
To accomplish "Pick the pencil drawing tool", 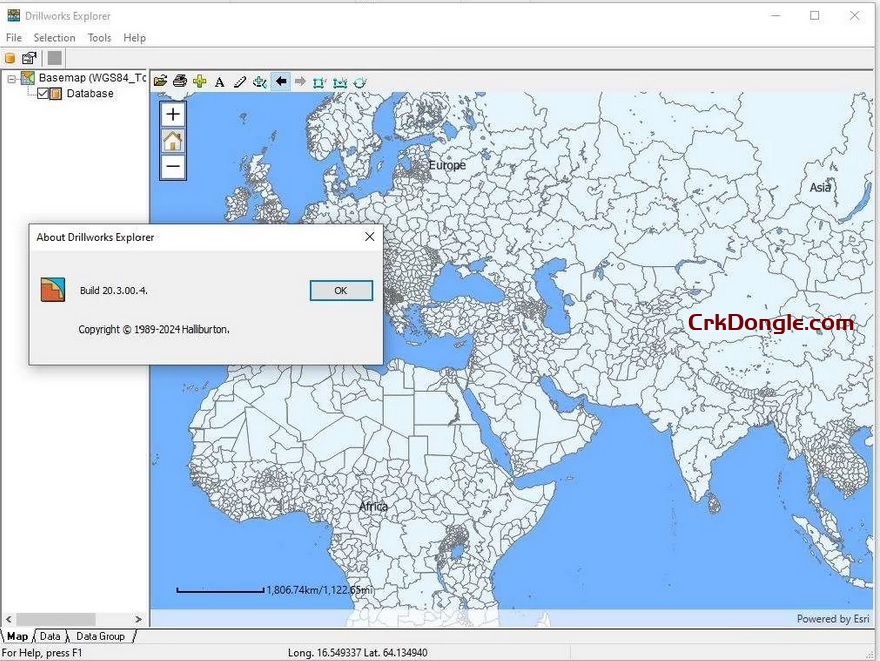I will [x=240, y=81].
